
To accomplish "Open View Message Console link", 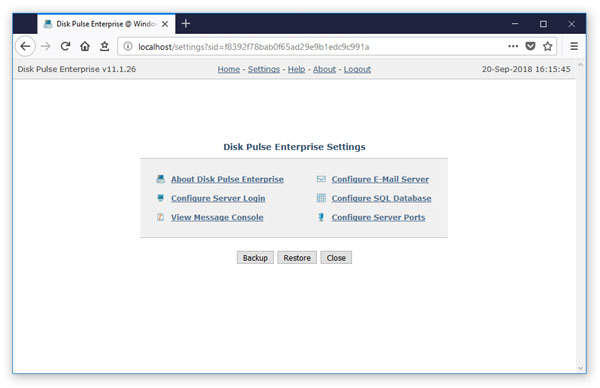I will (217, 217).
